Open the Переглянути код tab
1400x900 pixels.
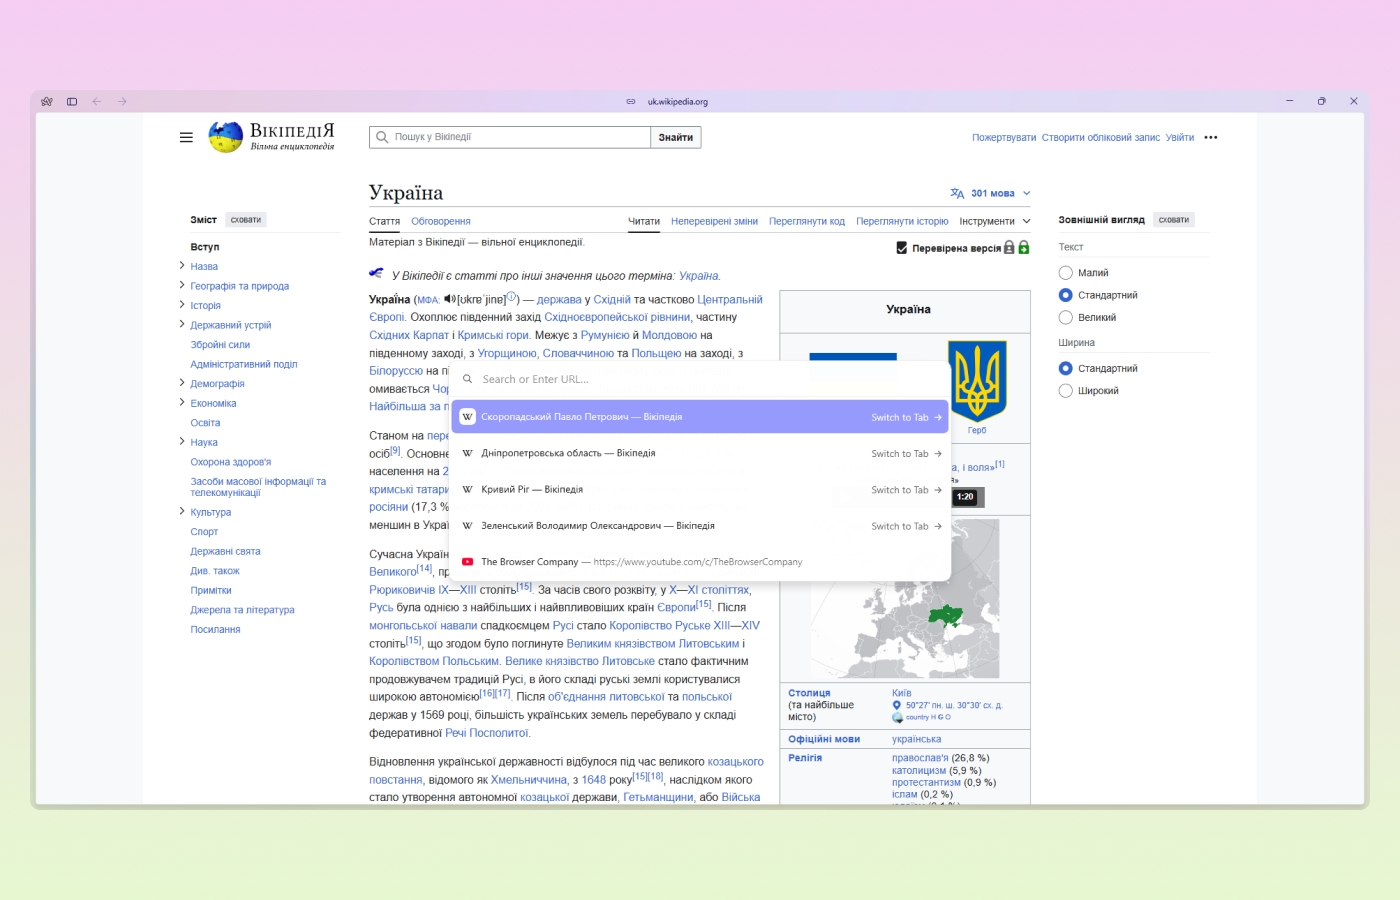(x=807, y=221)
